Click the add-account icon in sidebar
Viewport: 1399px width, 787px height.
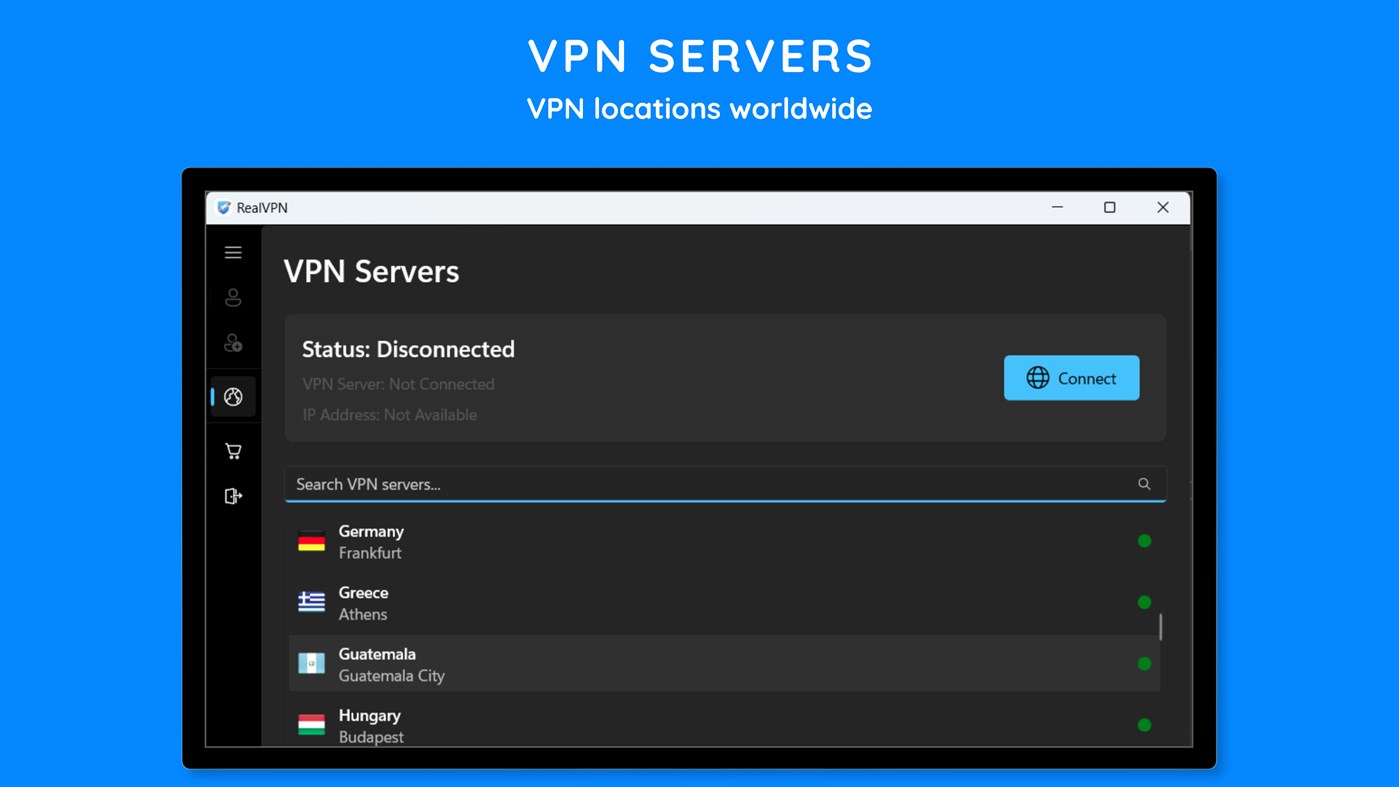pyautogui.click(x=232, y=342)
